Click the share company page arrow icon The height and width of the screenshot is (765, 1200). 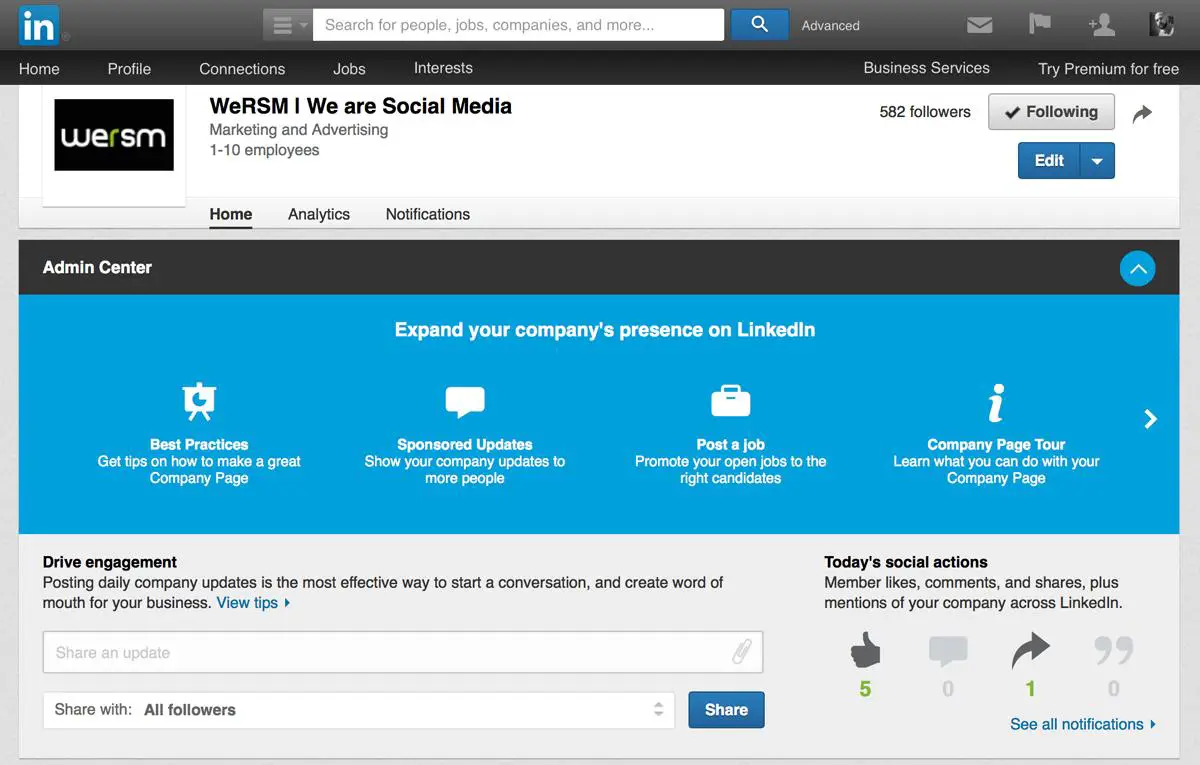1142,114
